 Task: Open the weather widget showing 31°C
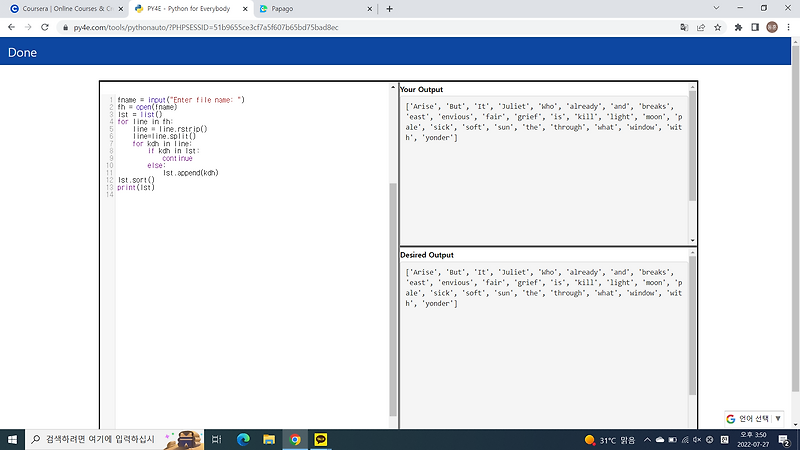point(610,440)
